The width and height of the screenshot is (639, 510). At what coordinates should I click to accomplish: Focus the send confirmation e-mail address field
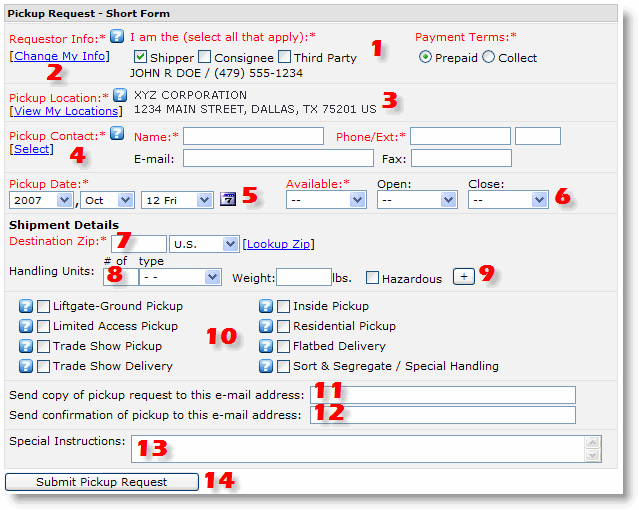coord(443,415)
